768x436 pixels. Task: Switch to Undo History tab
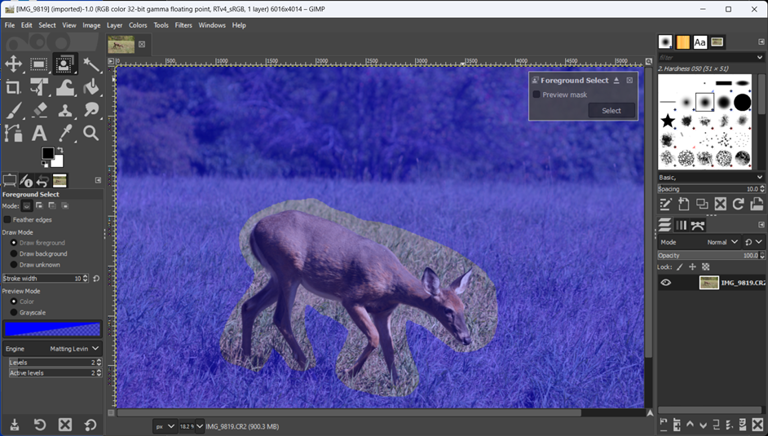click(43, 181)
